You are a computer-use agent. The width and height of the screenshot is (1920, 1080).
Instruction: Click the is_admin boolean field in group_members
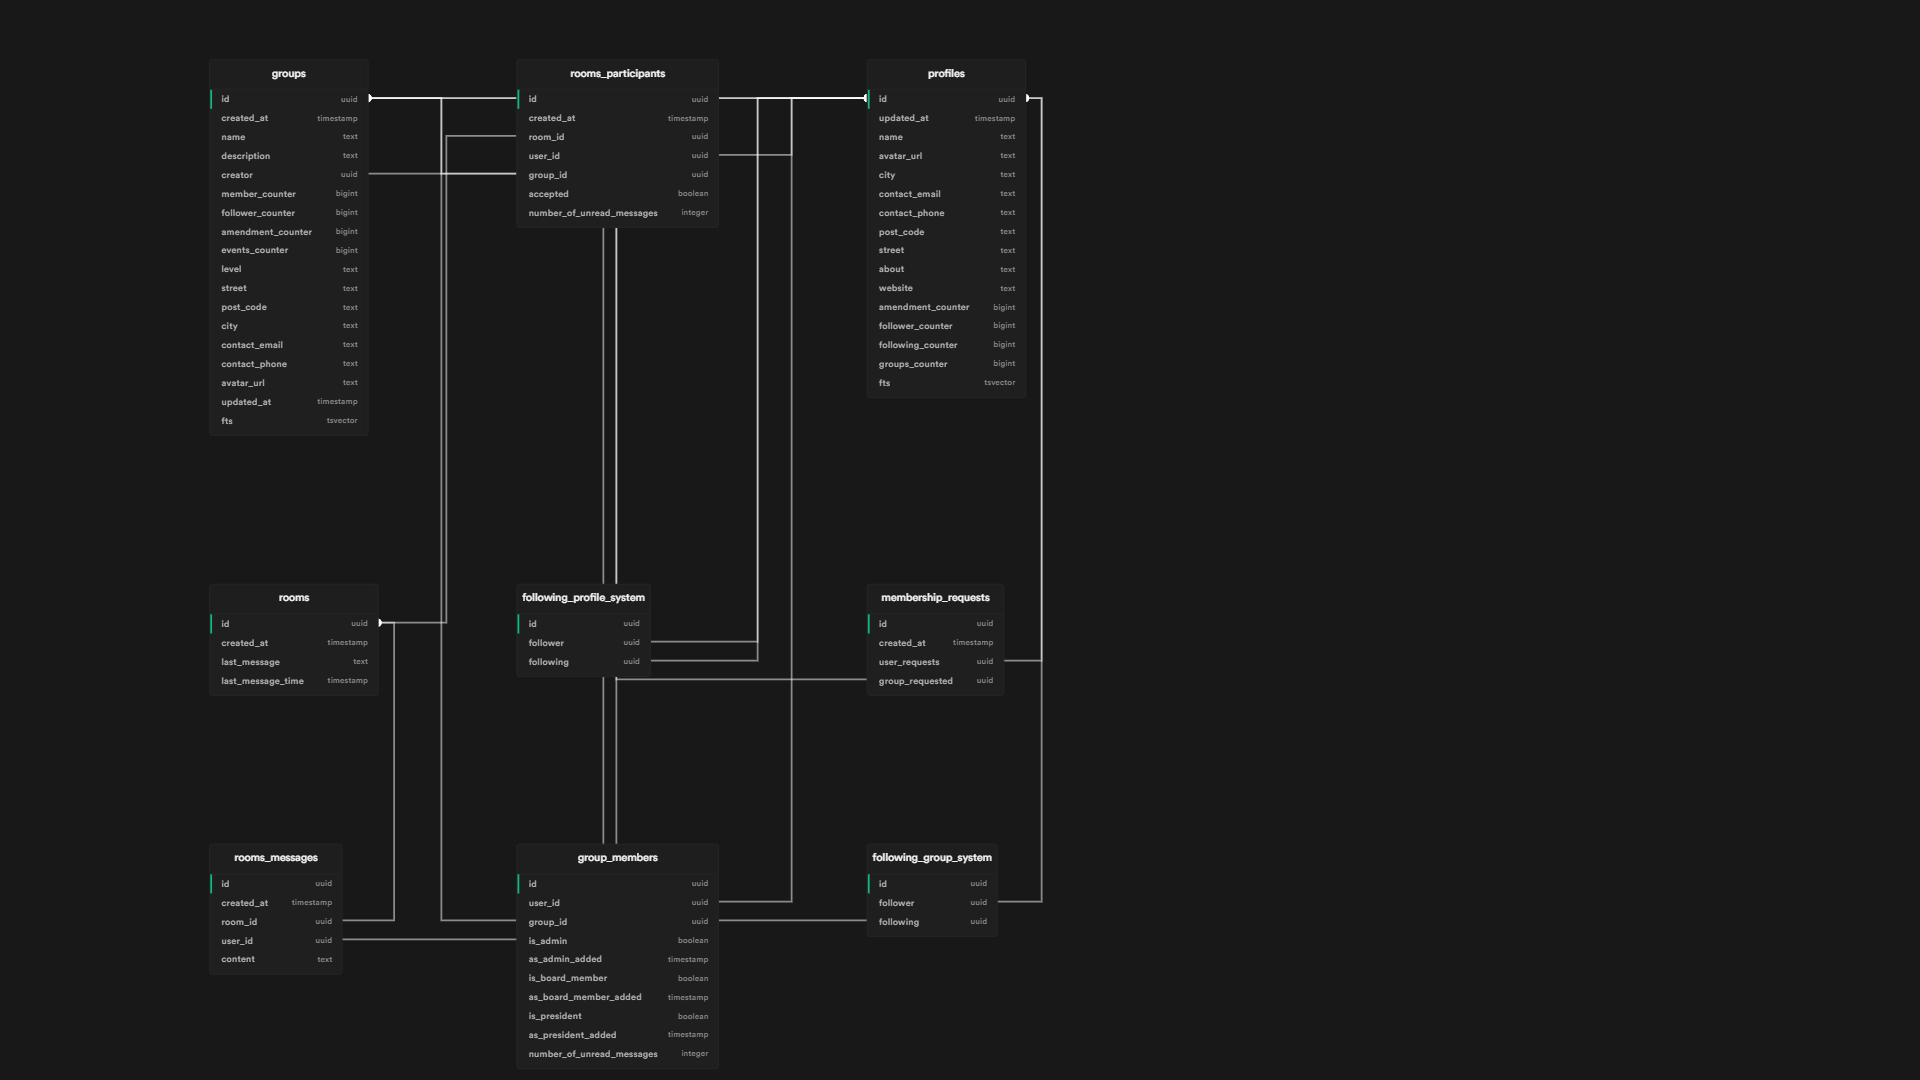point(546,940)
